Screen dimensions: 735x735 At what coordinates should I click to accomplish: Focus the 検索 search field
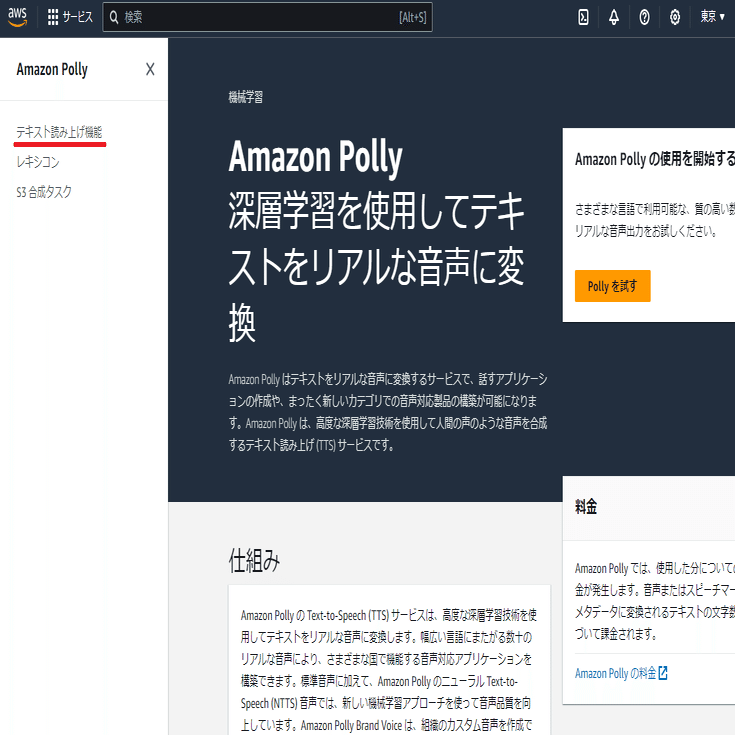(268, 17)
